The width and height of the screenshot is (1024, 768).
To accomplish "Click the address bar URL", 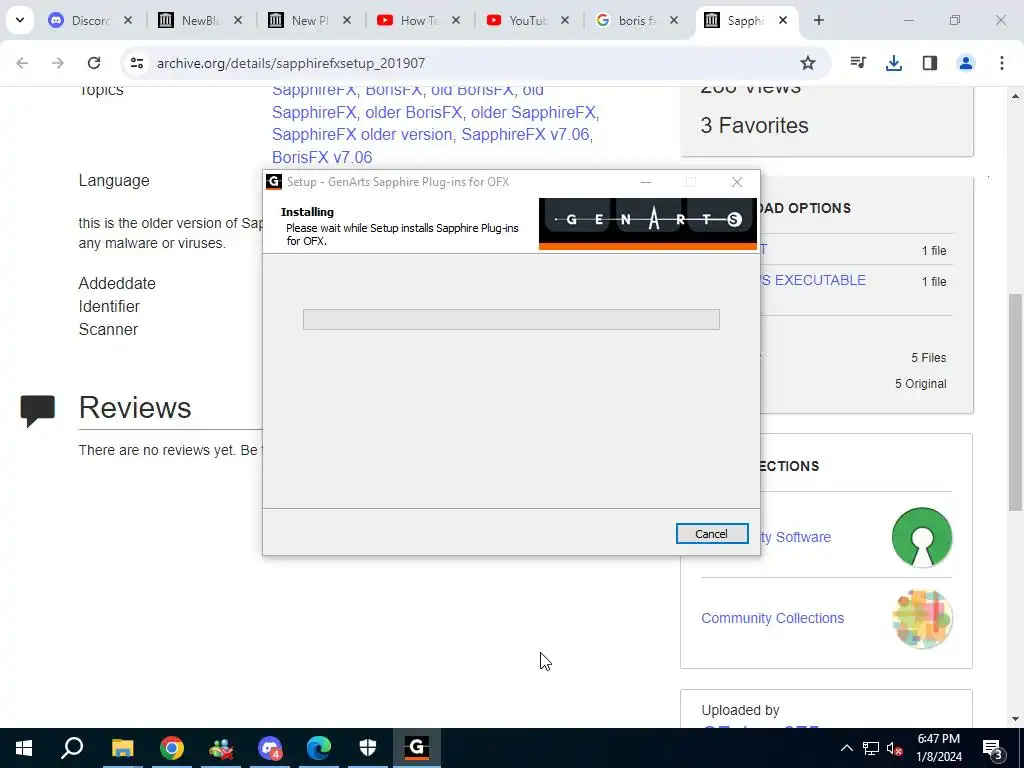I will pos(291,63).
